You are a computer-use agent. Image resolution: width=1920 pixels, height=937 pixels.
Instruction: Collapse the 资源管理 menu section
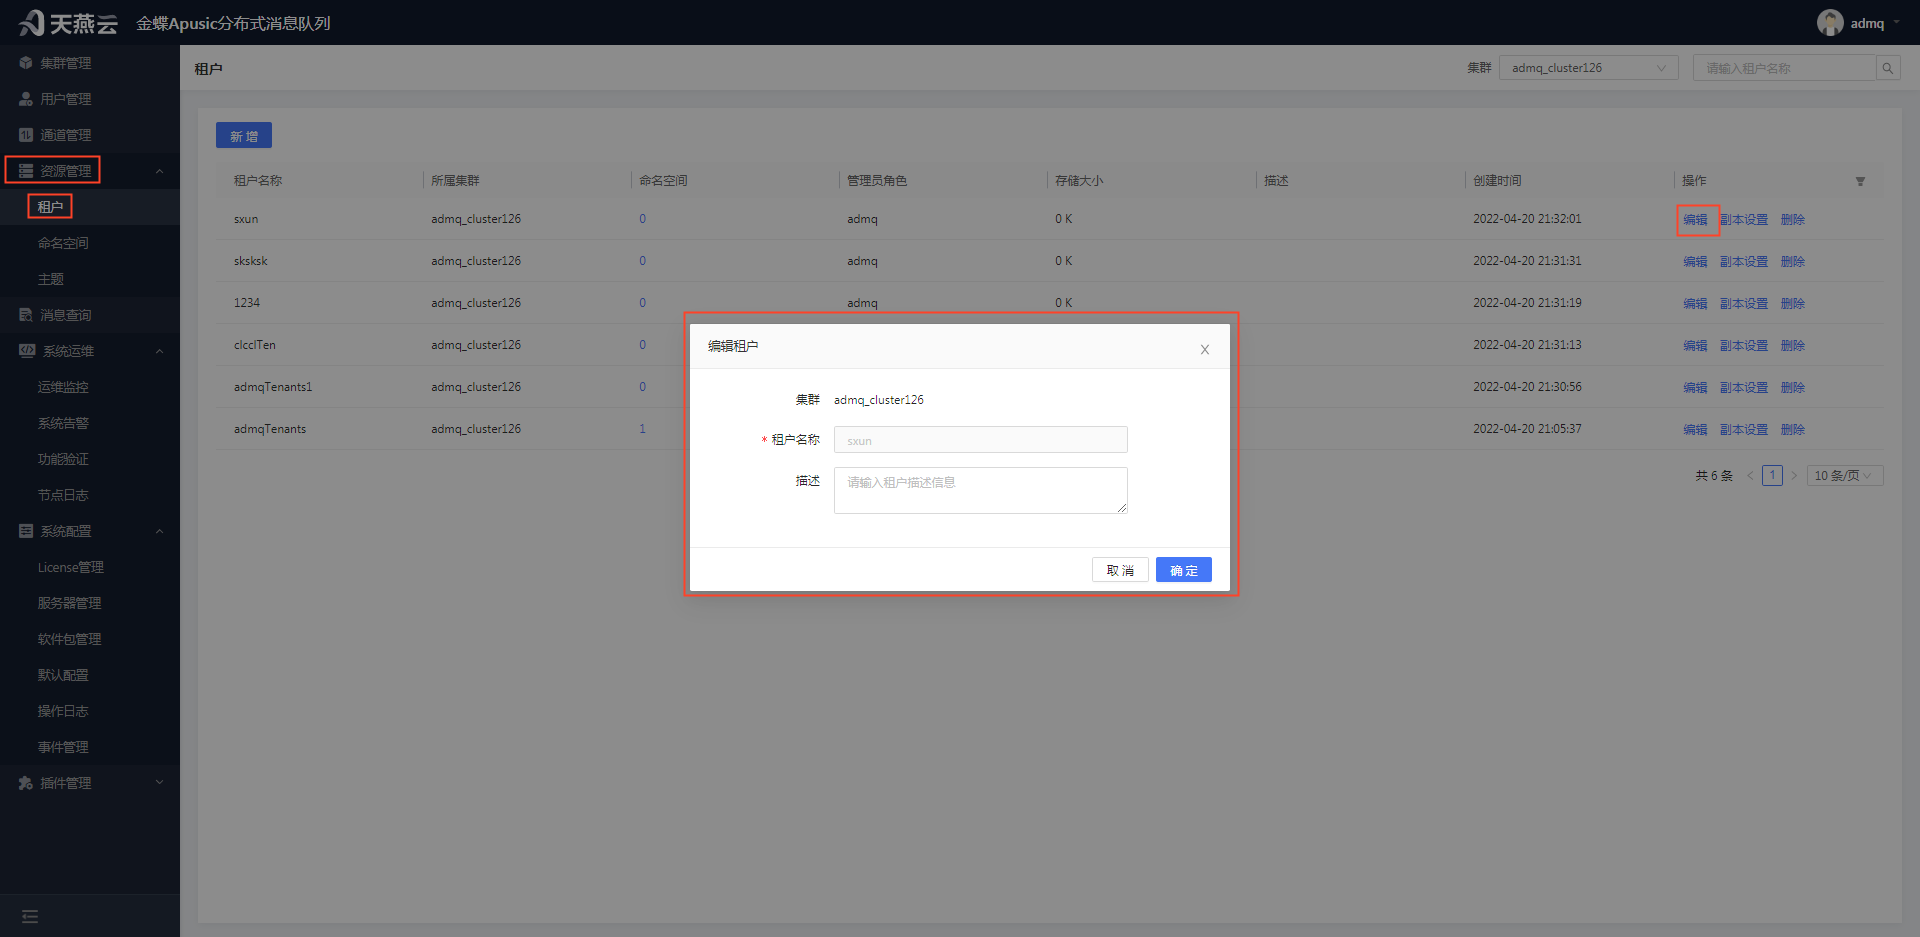tap(159, 171)
